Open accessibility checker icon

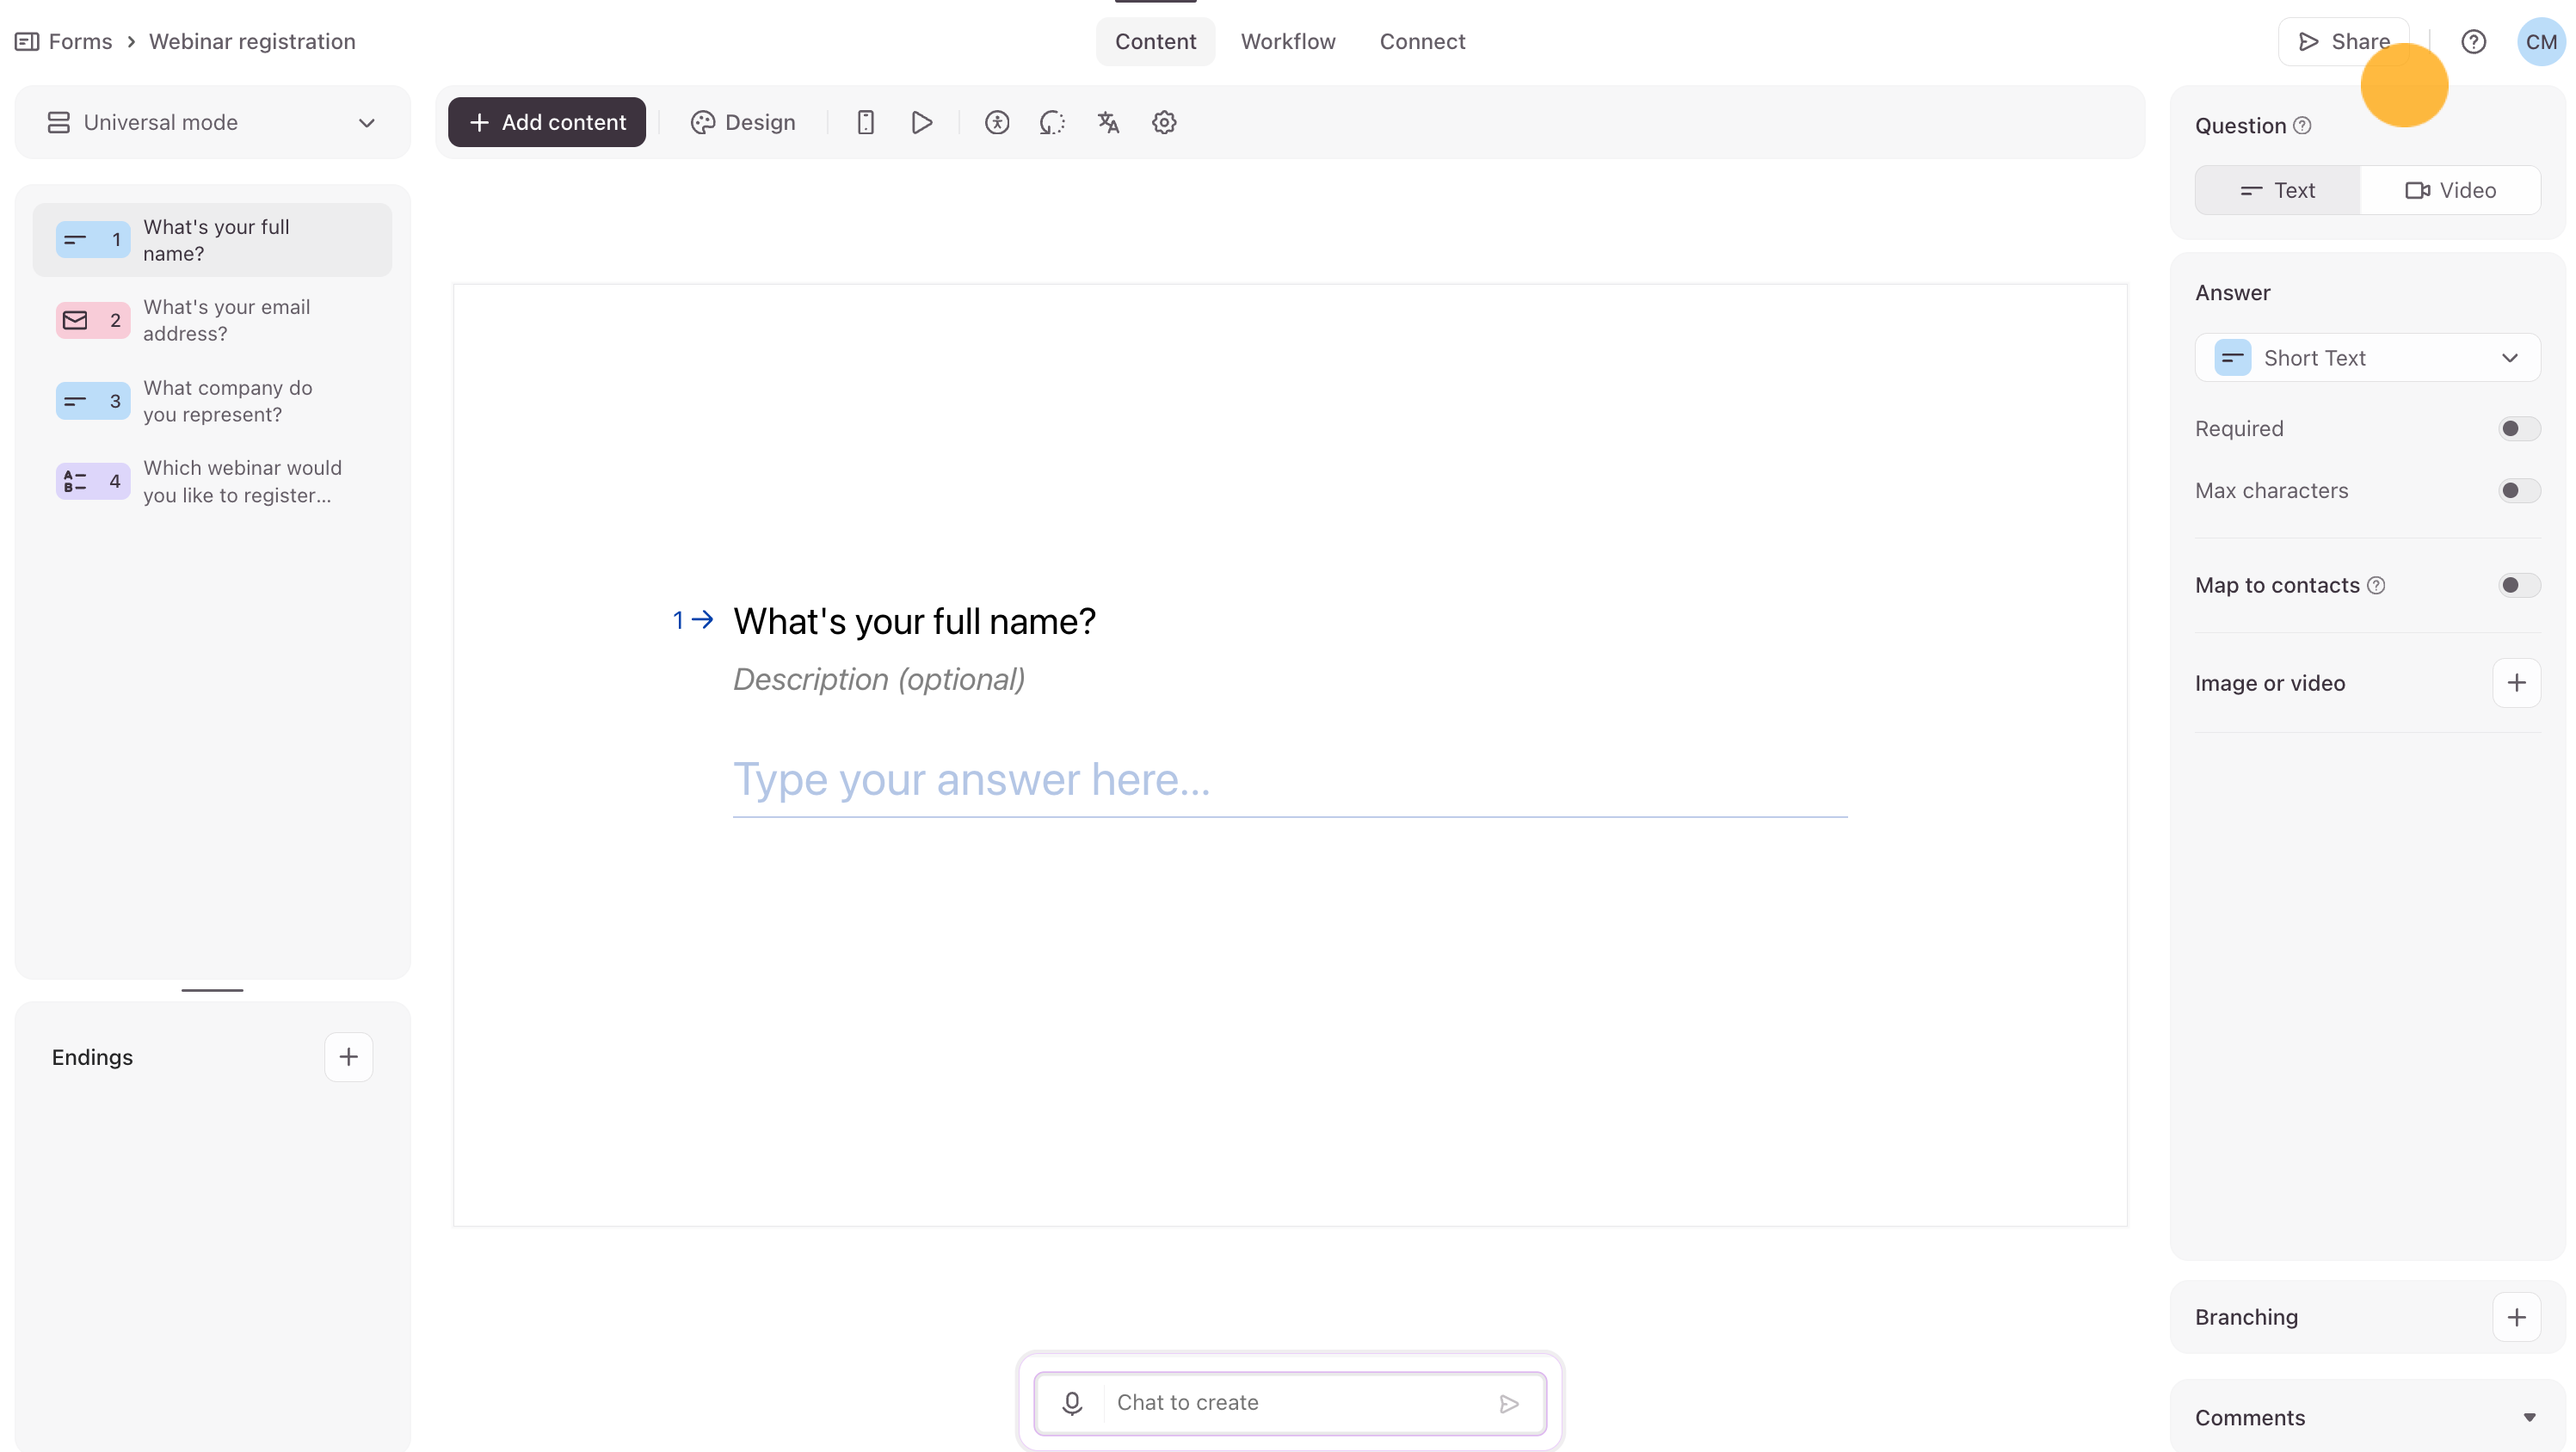tap(996, 122)
